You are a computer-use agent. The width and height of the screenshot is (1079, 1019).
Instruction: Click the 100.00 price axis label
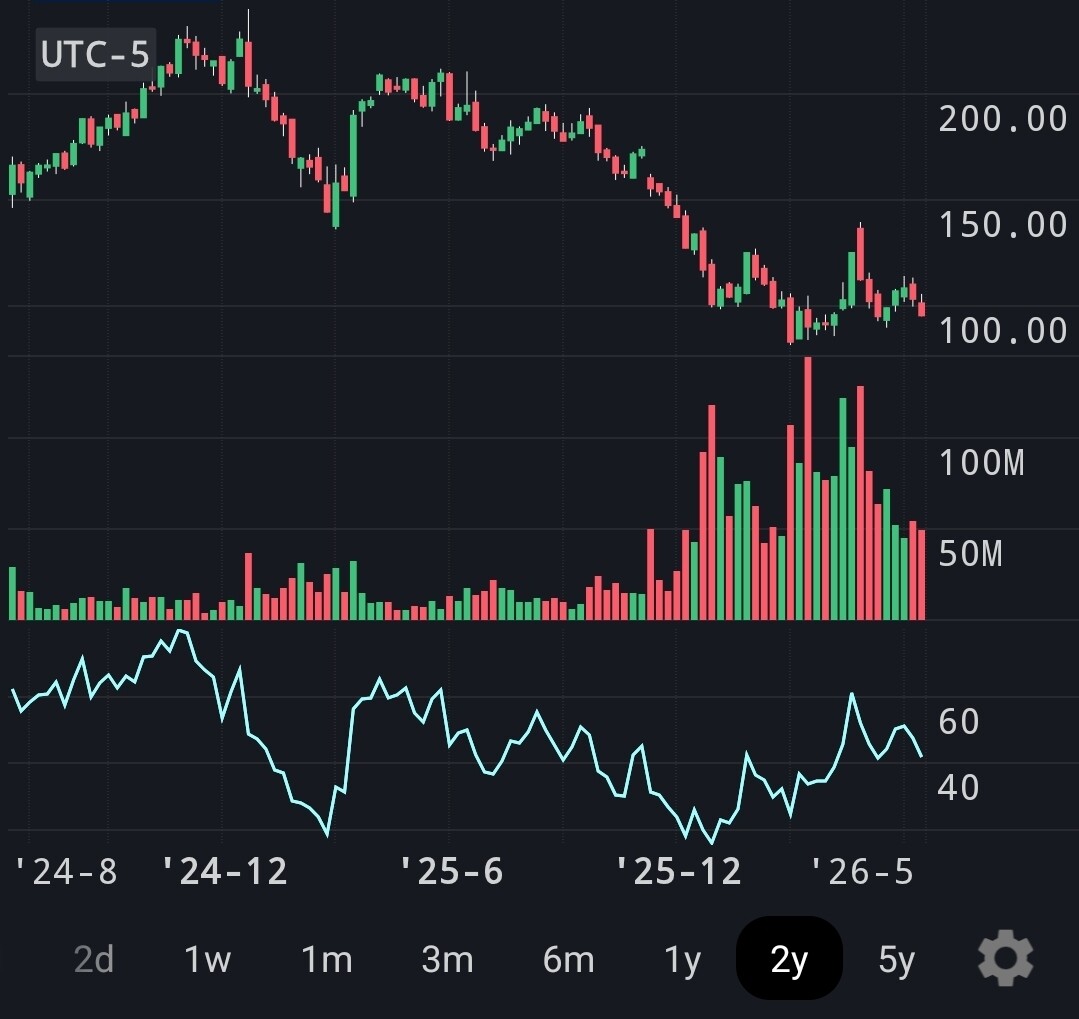[x=1003, y=331]
